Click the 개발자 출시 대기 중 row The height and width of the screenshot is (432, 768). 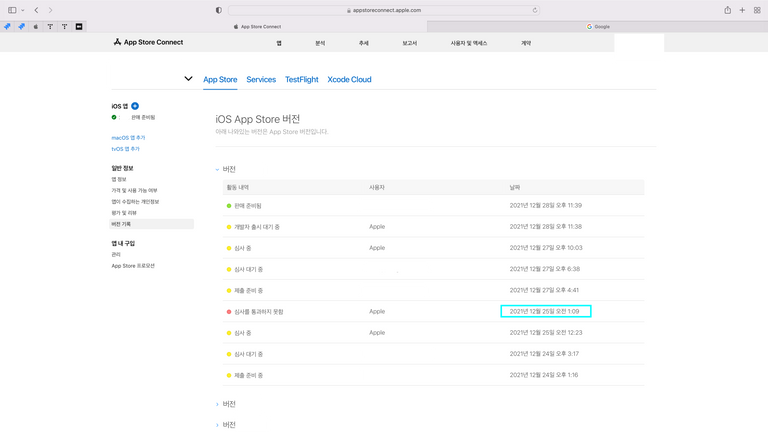[x=433, y=227]
